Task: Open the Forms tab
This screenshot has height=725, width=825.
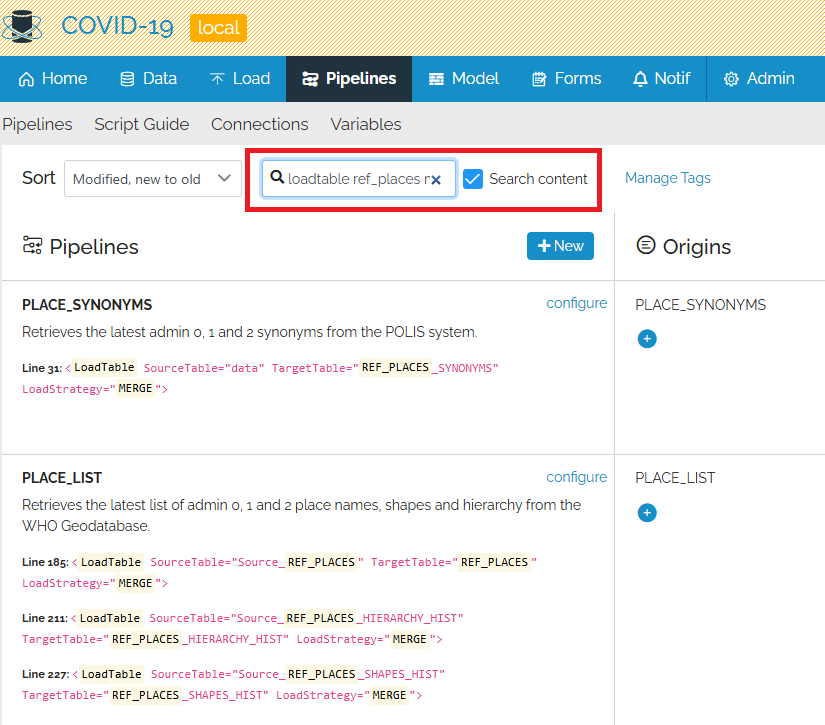Action: pyautogui.click(x=567, y=79)
